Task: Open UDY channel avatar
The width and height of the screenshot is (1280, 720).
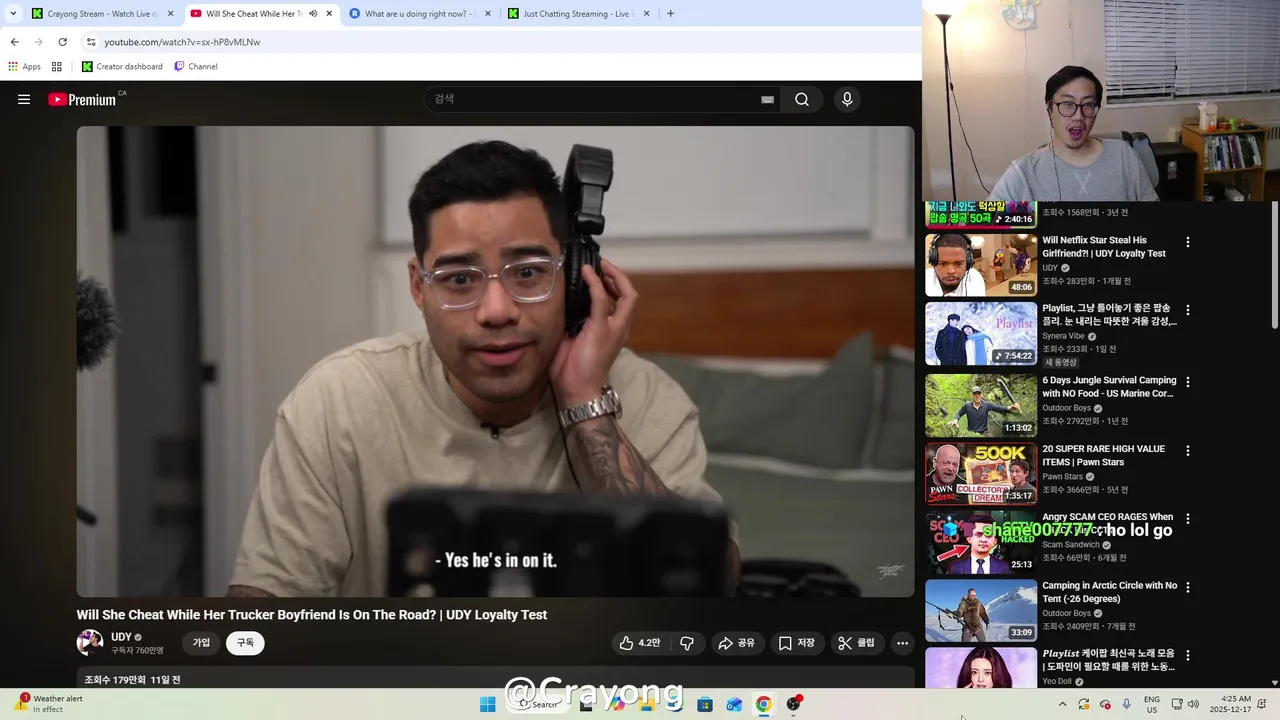Action: (x=90, y=642)
